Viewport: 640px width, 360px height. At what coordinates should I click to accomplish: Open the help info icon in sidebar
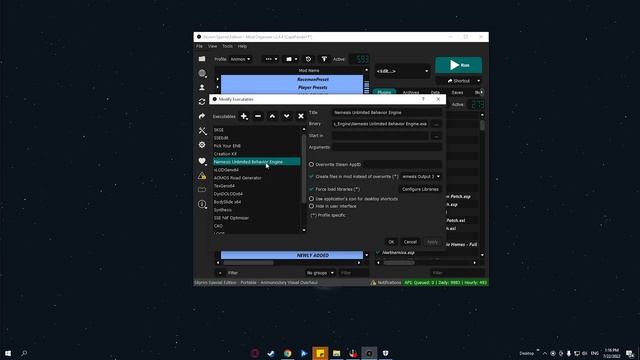[x=202, y=204]
